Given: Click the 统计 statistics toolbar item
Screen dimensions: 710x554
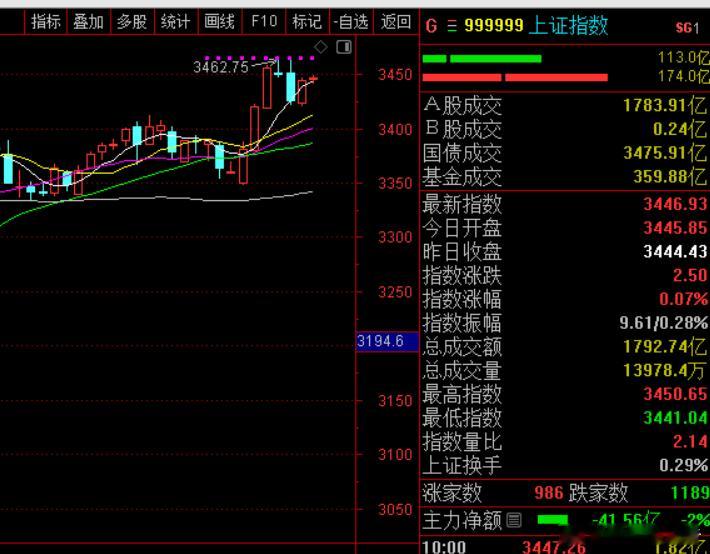Looking at the screenshot, I should pos(175,21).
